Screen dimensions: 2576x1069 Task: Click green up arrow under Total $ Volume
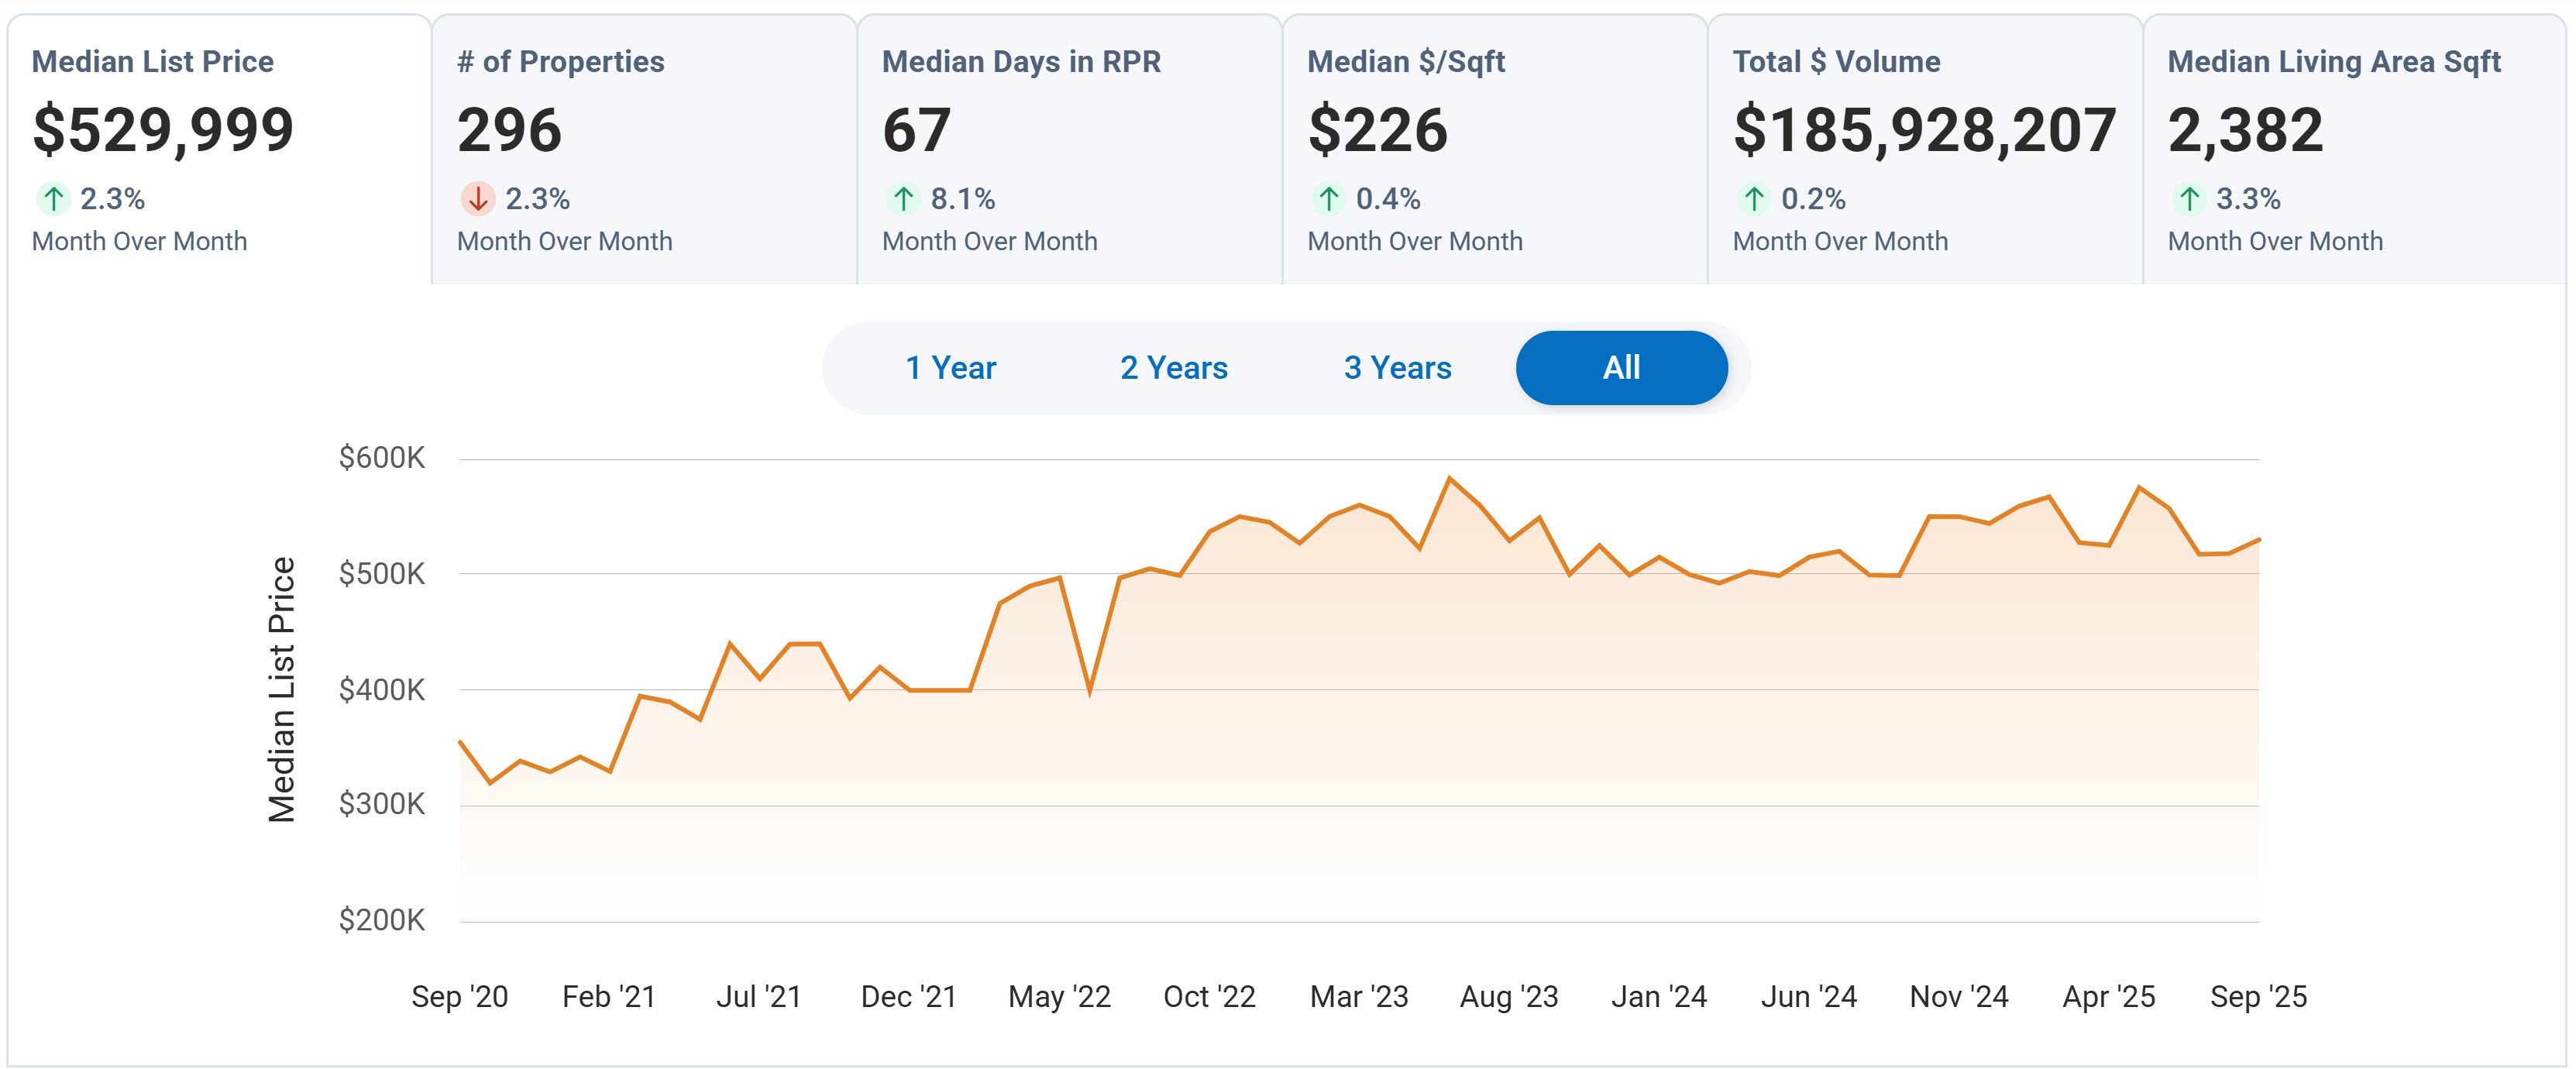pos(1753,199)
